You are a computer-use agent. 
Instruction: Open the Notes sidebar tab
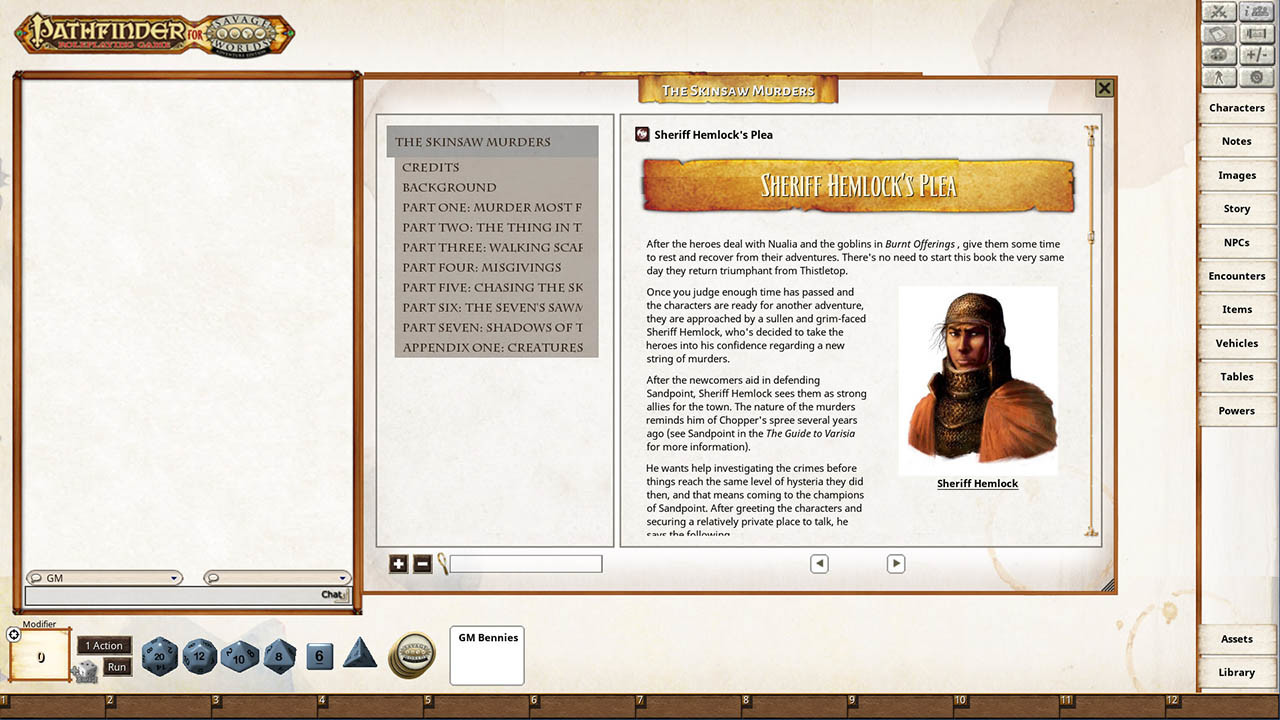(1236, 141)
